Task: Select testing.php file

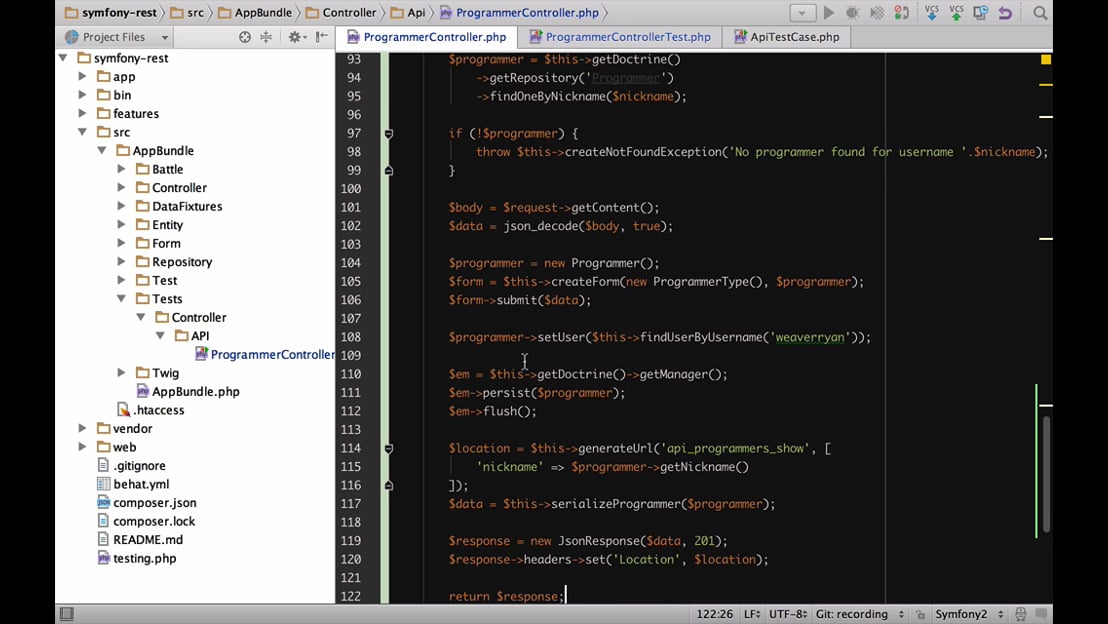Action: pos(137,558)
